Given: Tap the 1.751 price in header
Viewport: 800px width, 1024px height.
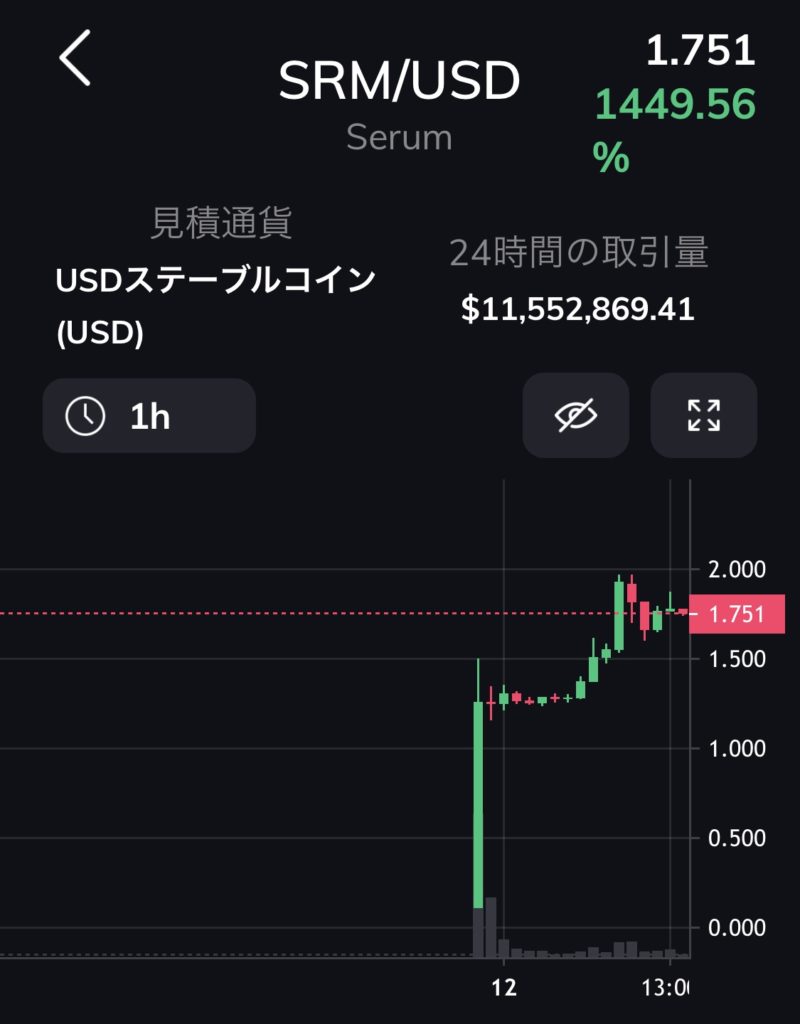Looking at the screenshot, I should (701, 50).
